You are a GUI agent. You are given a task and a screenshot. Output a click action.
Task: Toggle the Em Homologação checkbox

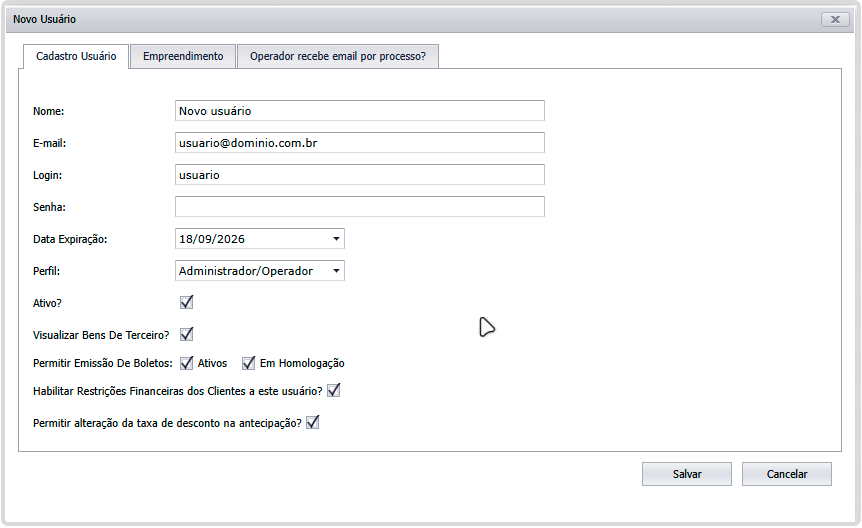click(249, 363)
